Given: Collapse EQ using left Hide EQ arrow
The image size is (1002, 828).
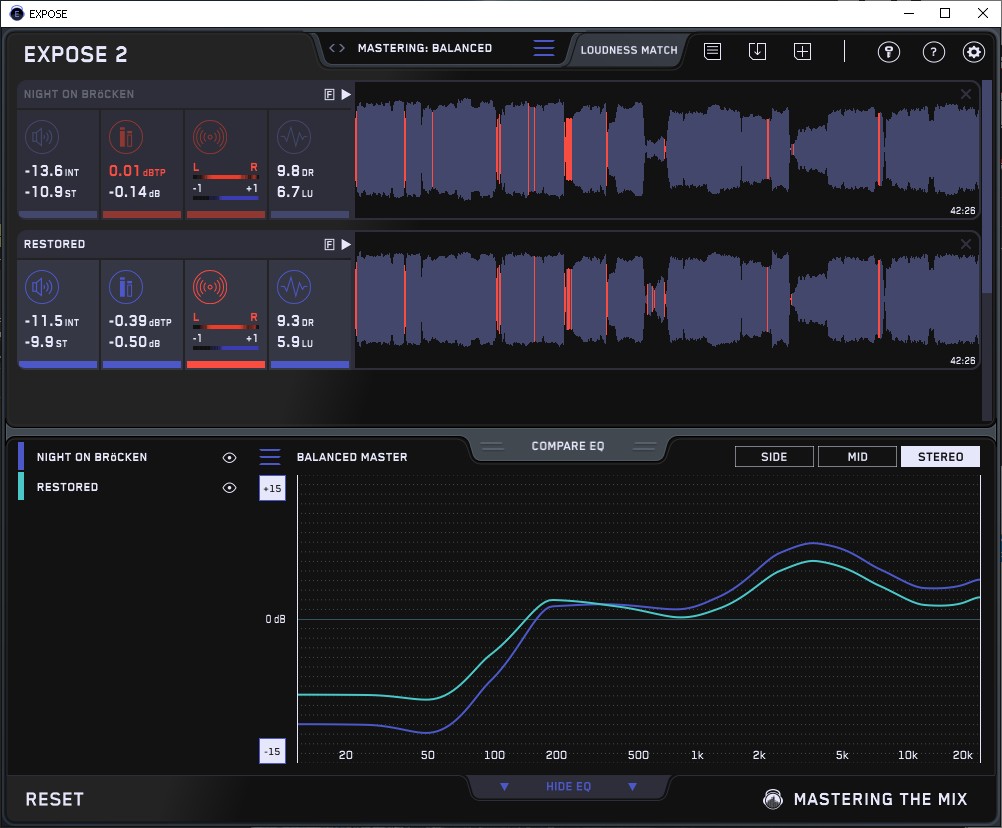Looking at the screenshot, I should pos(504,786).
